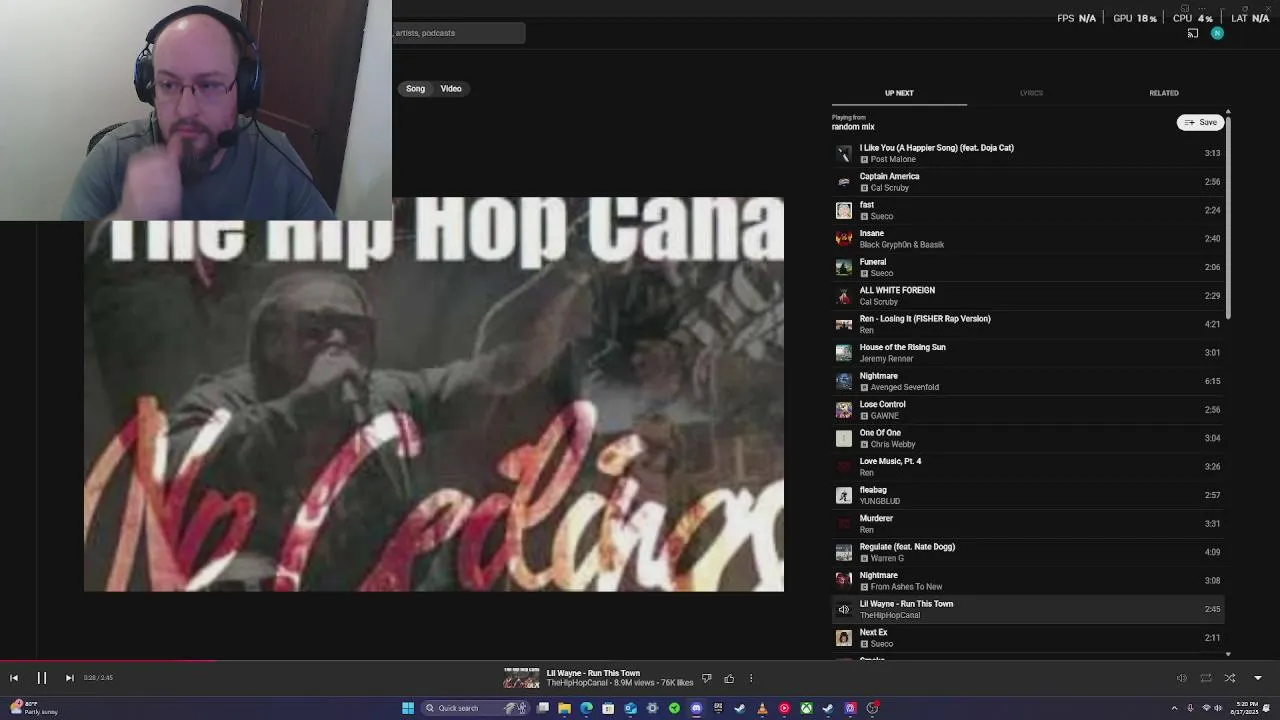
Task: Open VLC media player from taskbar
Action: pyautogui.click(x=762, y=708)
